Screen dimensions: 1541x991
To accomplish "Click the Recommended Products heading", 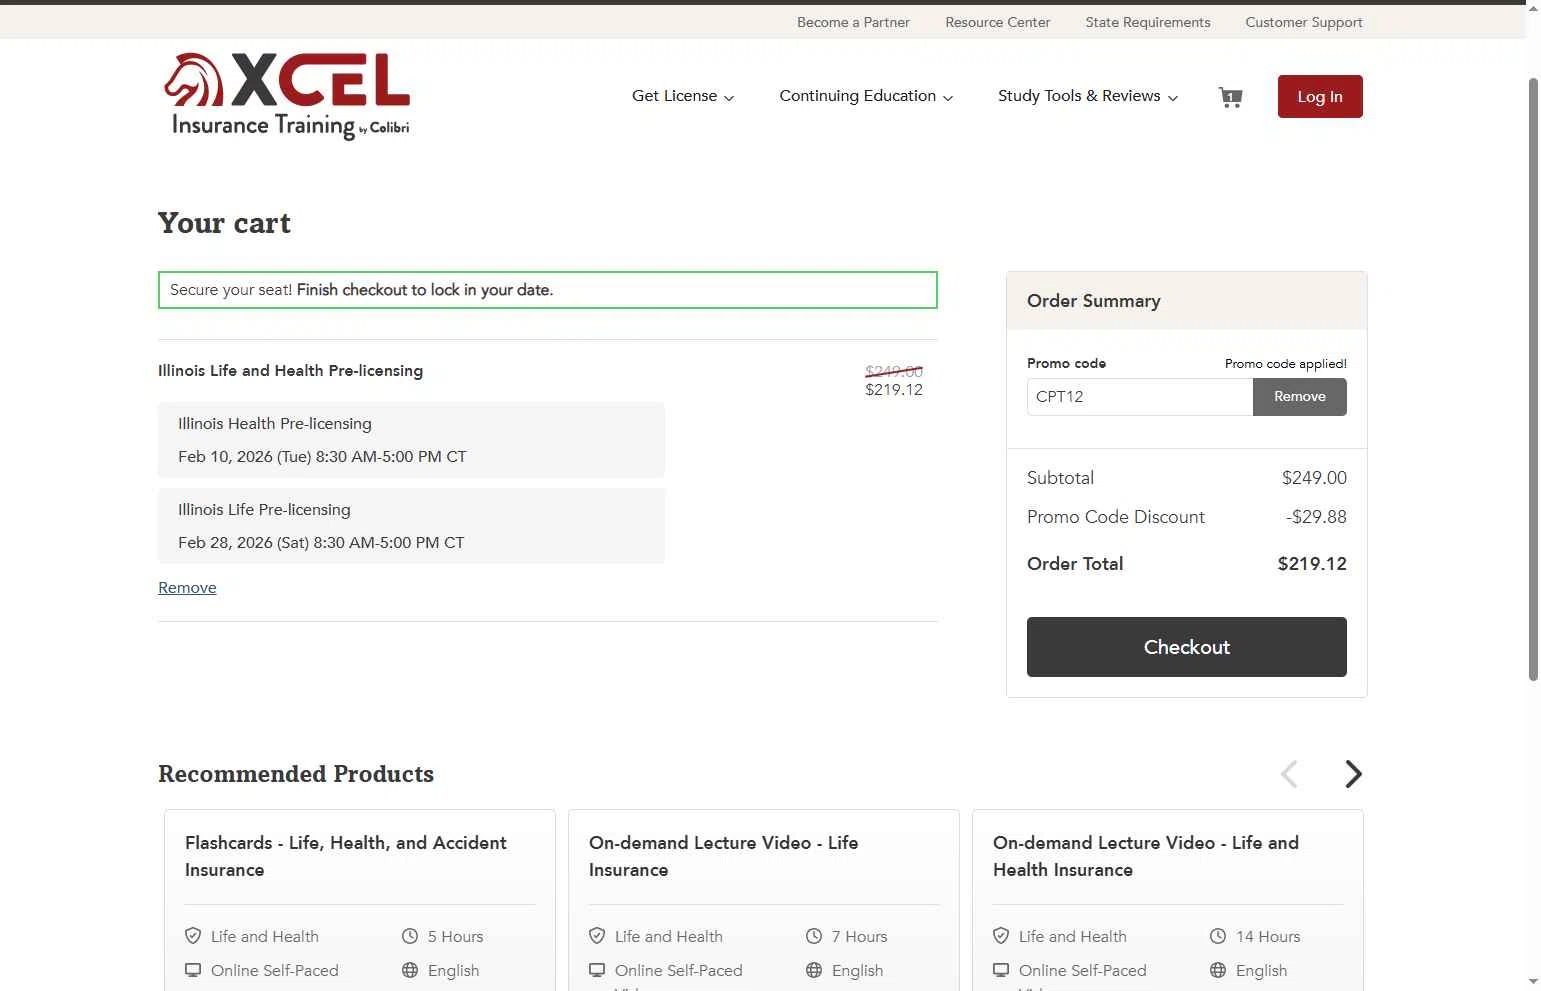I will click(x=296, y=774).
